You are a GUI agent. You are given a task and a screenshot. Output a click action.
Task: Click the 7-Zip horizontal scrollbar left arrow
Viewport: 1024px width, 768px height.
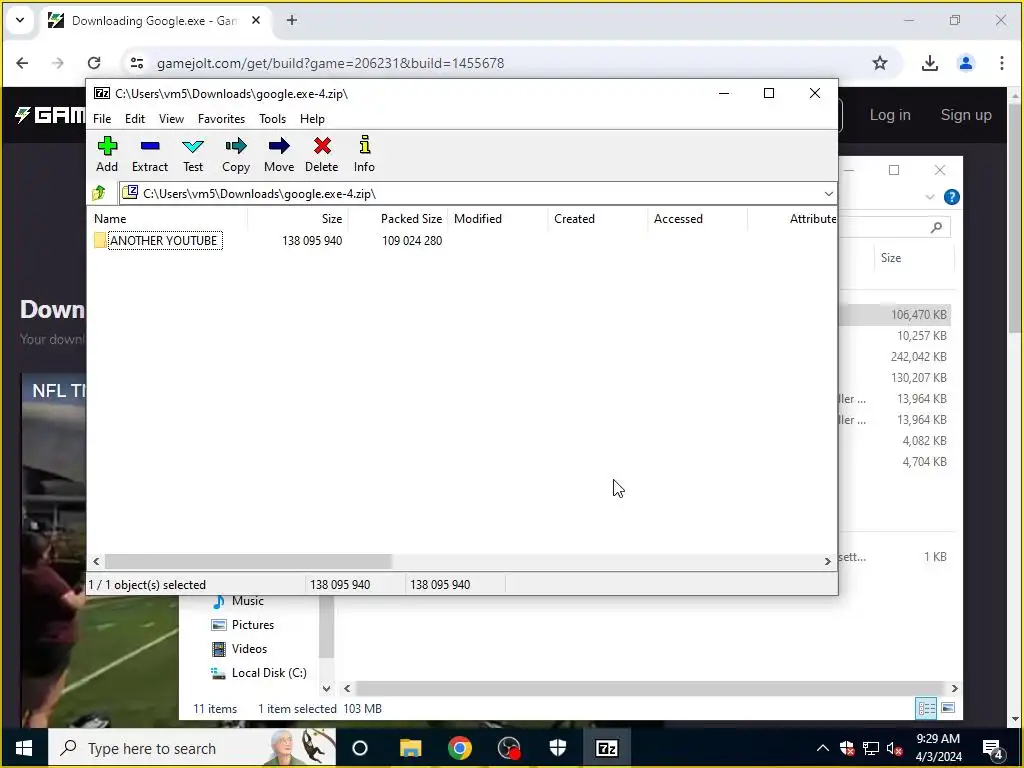(97, 561)
